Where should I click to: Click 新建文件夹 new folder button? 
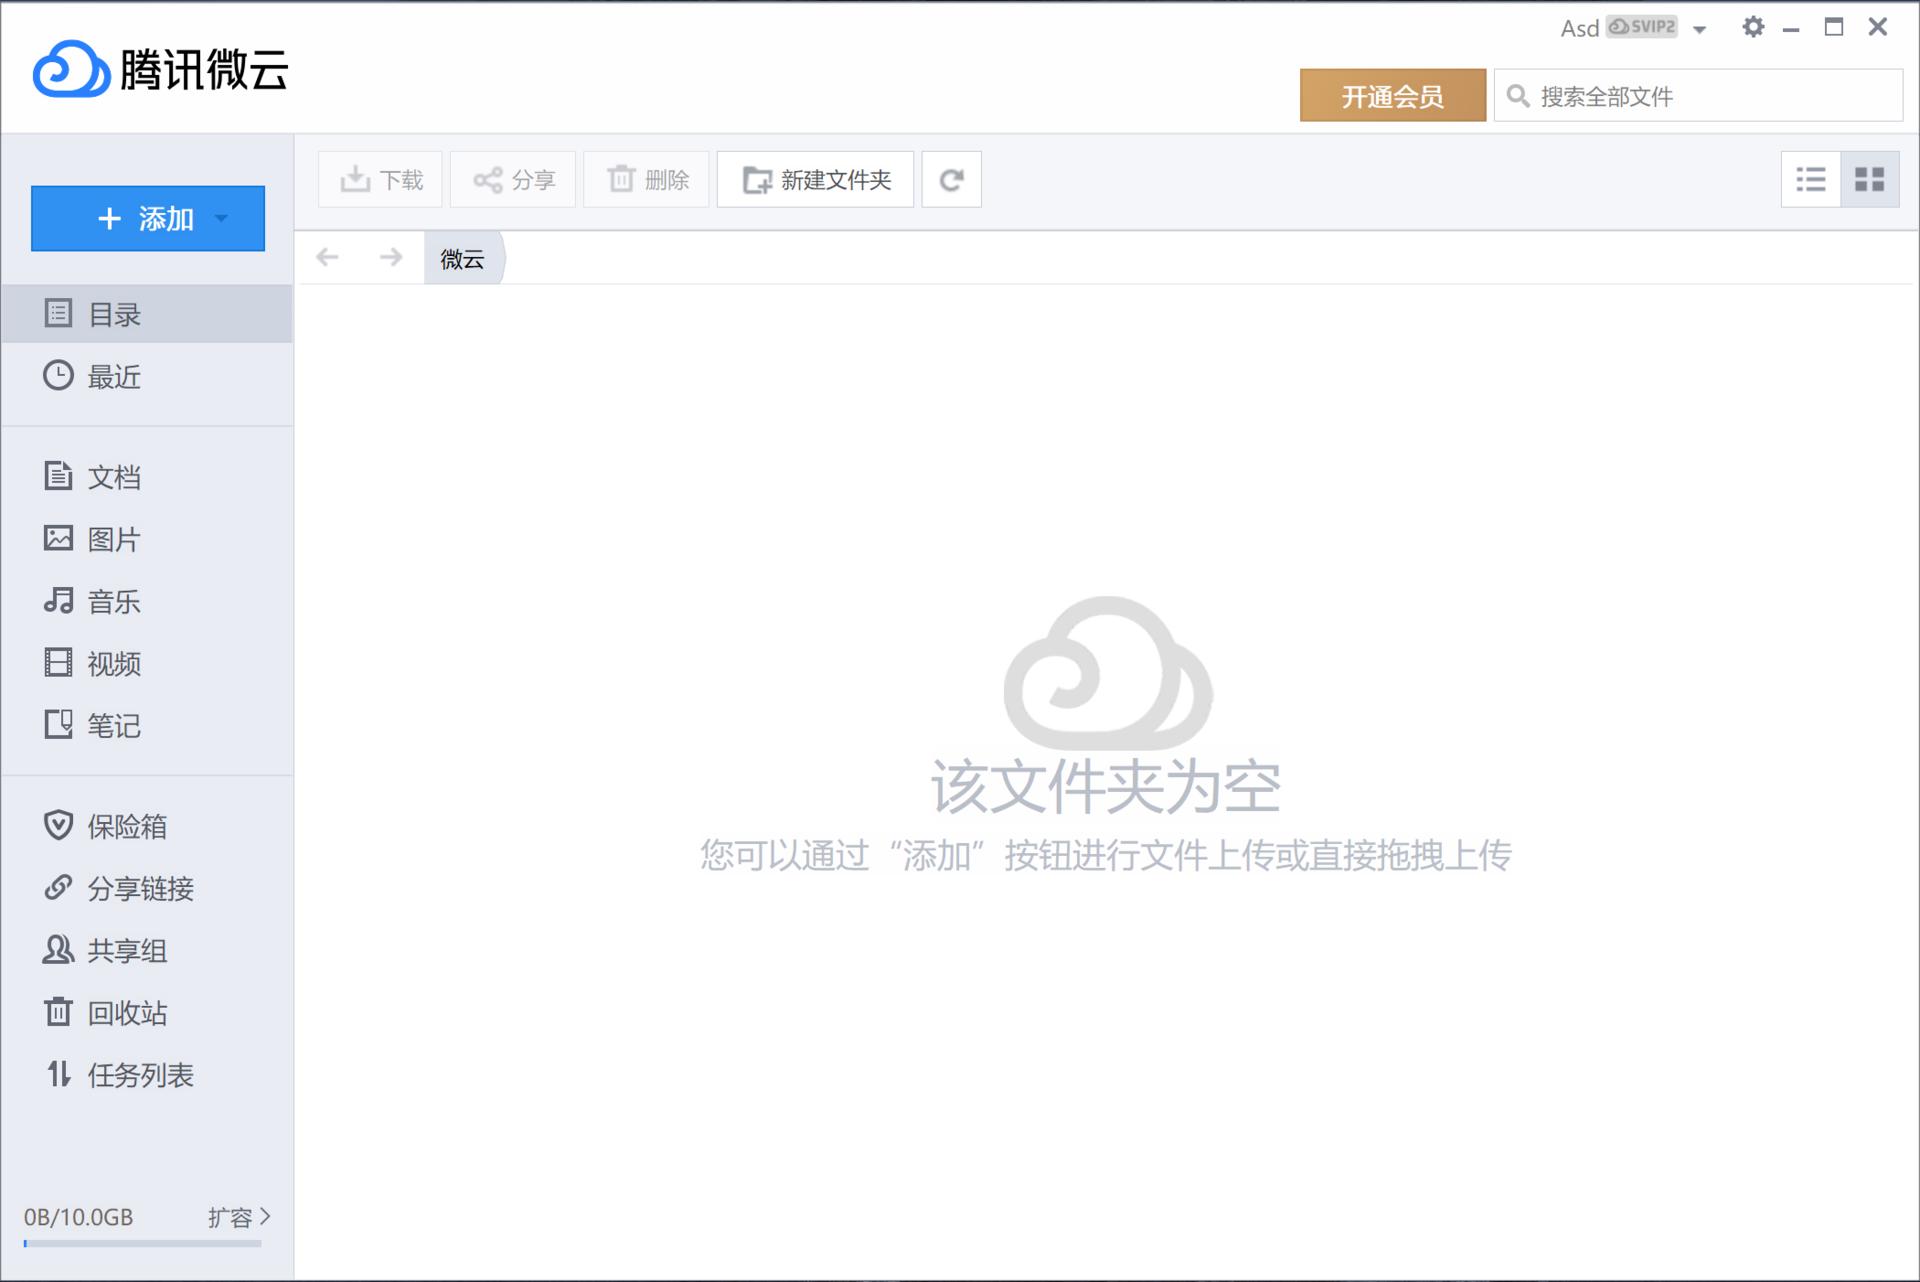tap(815, 180)
